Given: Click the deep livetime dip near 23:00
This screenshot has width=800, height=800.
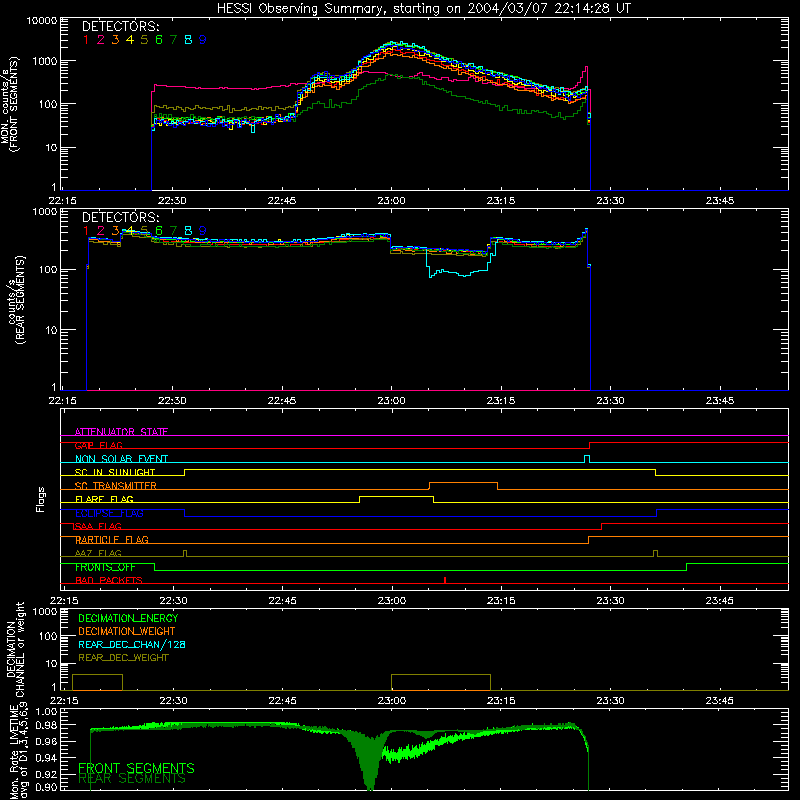Looking at the screenshot, I should coord(370,763).
